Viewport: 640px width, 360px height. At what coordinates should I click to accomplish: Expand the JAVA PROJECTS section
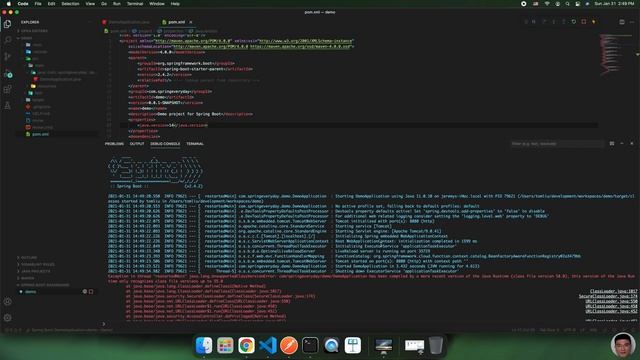point(36,271)
